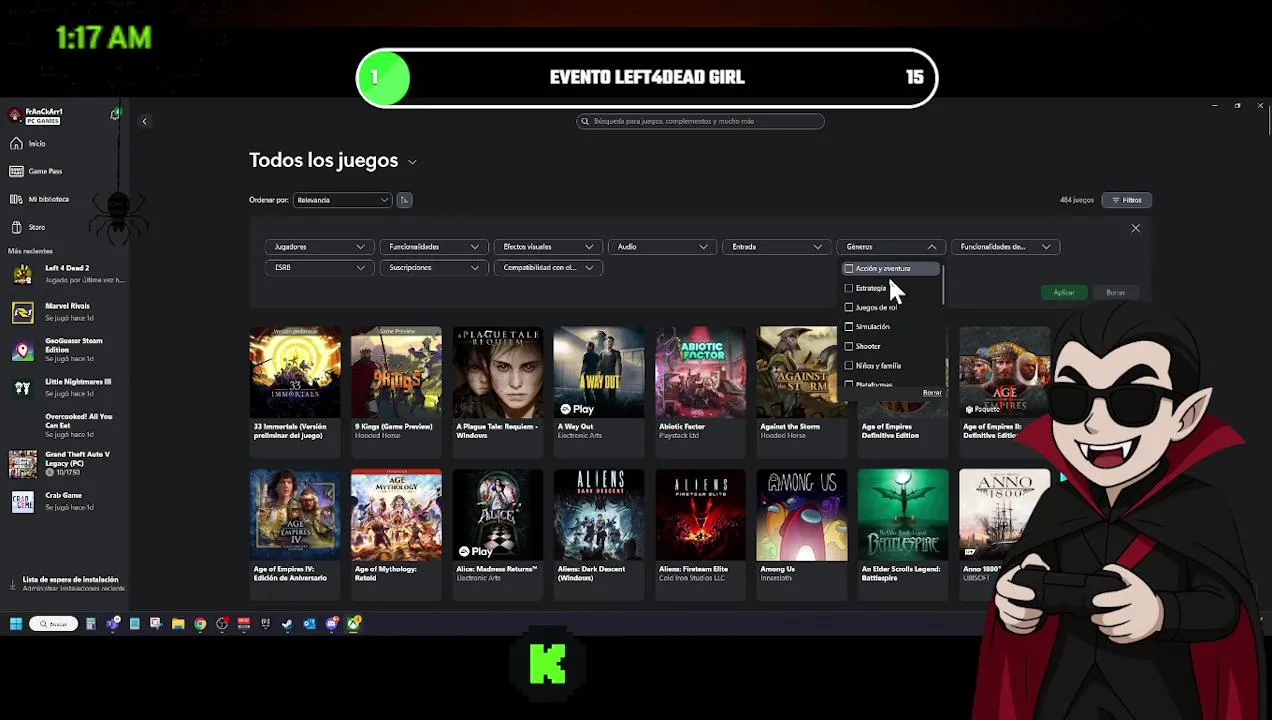Click FrAnCkArr1 profile avatar
Viewport: 1272px width, 720px height.
pos(14,115)
